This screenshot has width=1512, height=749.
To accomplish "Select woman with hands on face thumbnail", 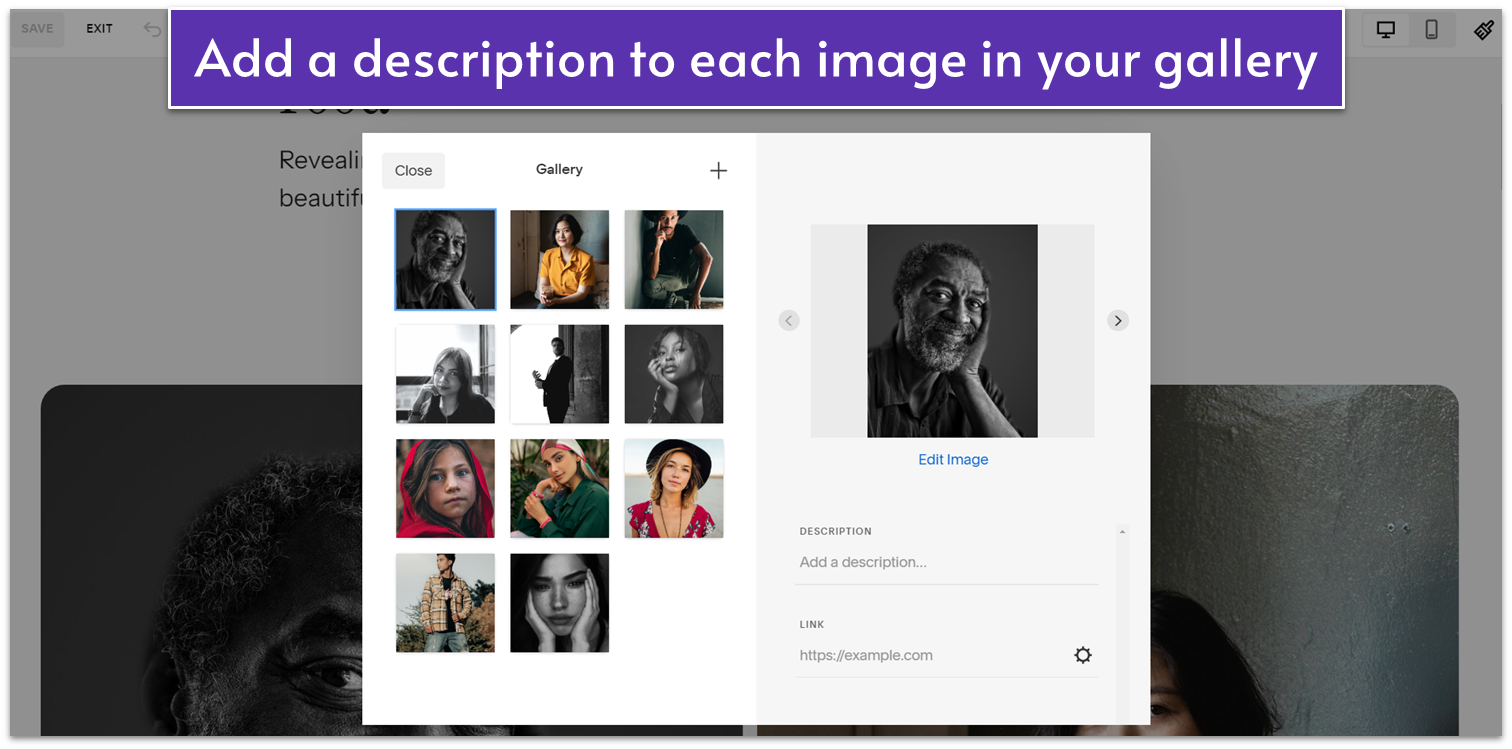I will 560,603.
